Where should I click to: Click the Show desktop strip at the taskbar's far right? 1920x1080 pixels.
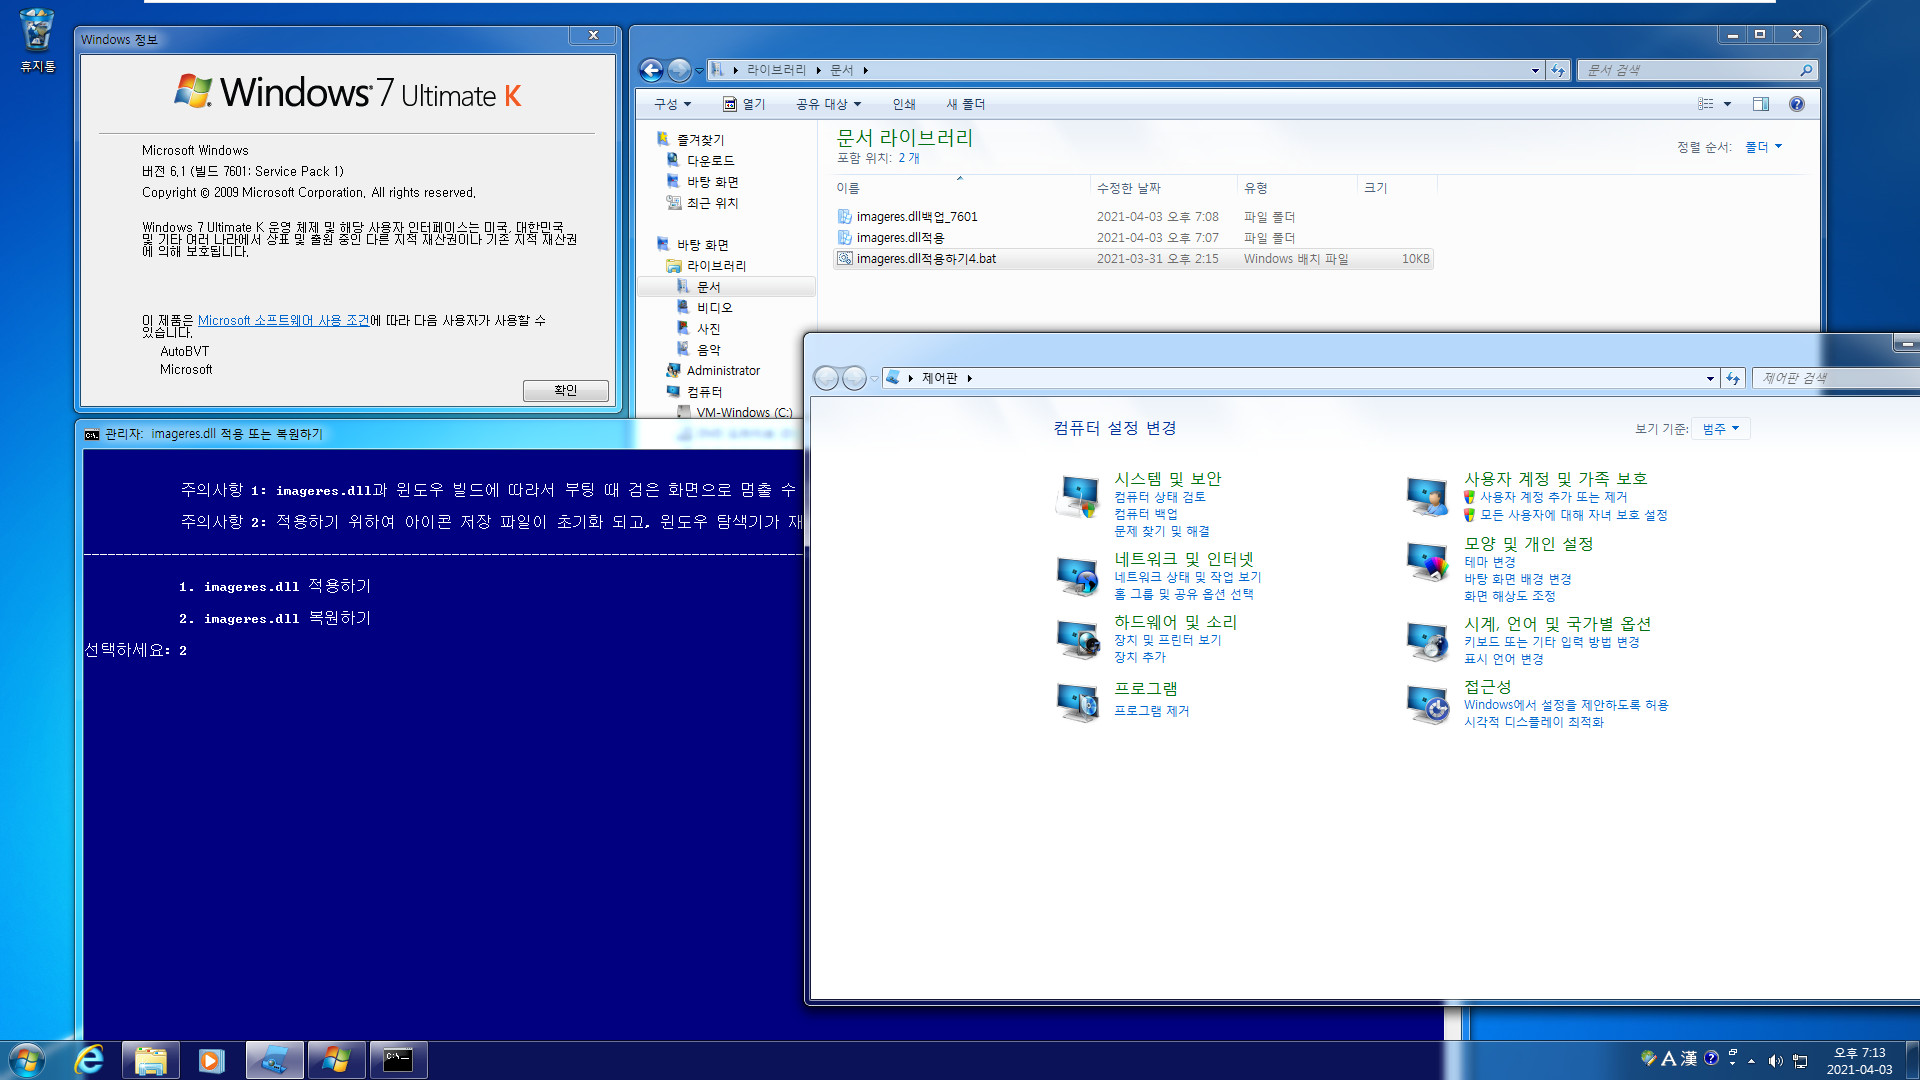click(1912, 1060)
